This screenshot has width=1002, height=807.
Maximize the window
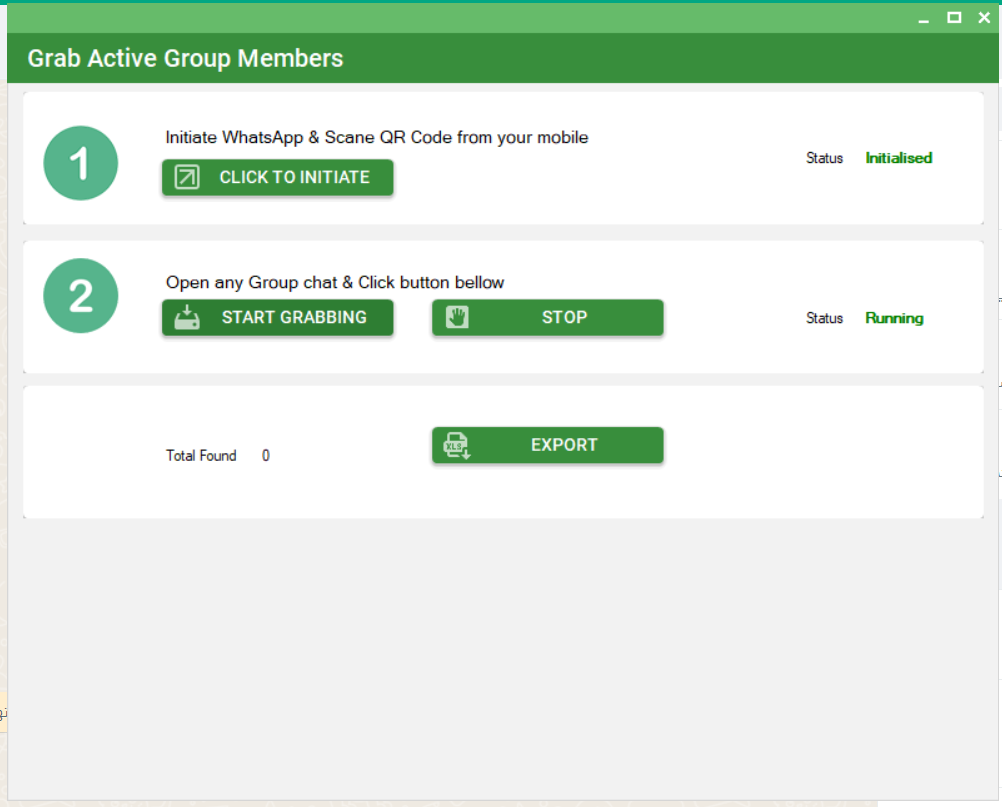point(954,18)
